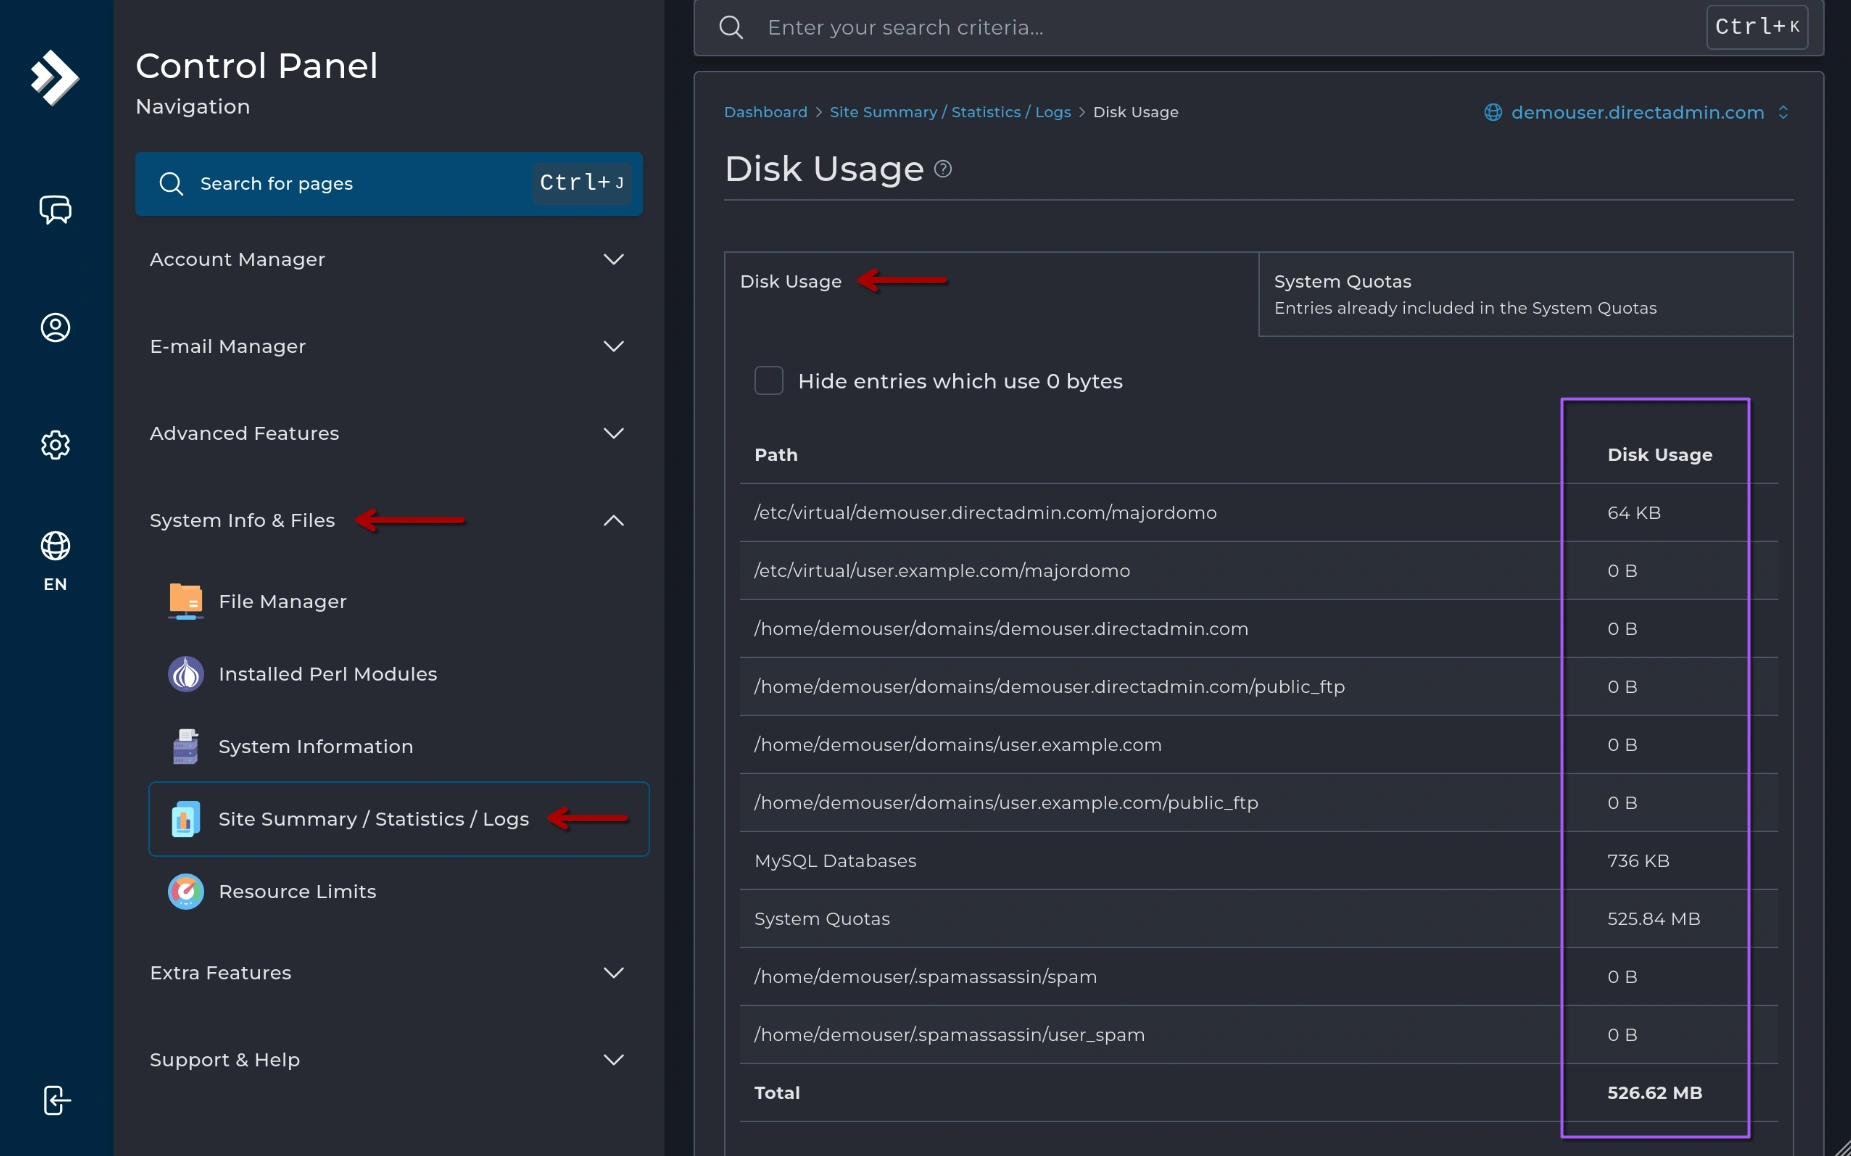The height and width of the screenshot is (1156, 1851).
Task: Open settings via gear icon
Action: tap(56, 445)
